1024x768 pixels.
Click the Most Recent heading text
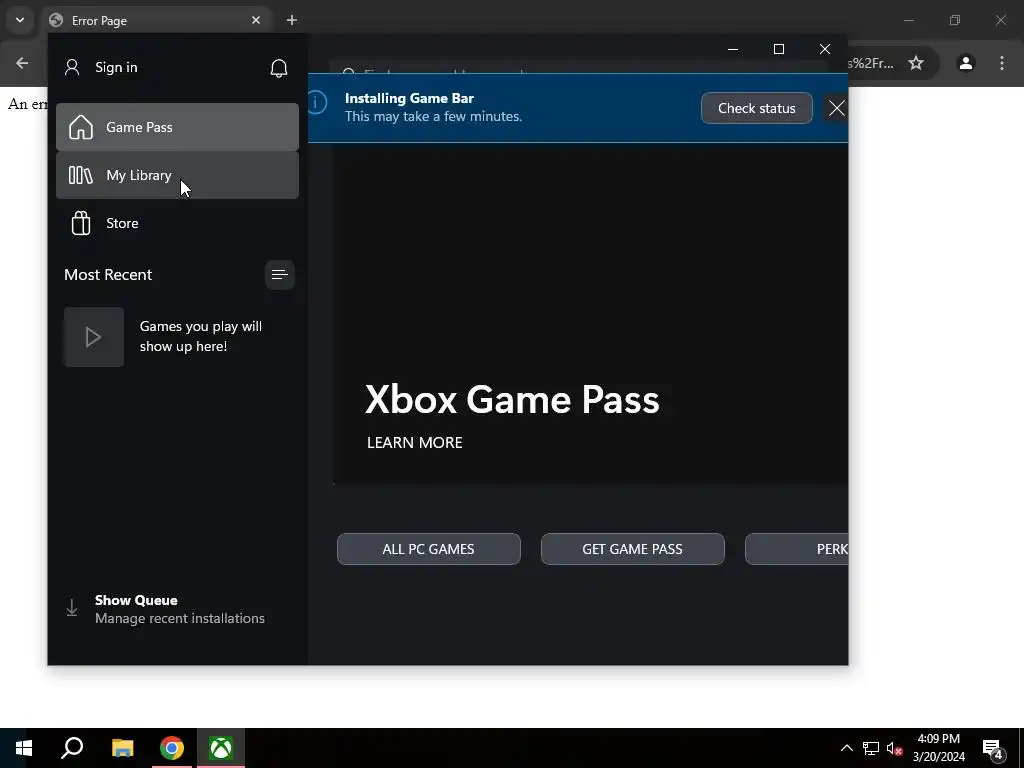click(108, 275)
